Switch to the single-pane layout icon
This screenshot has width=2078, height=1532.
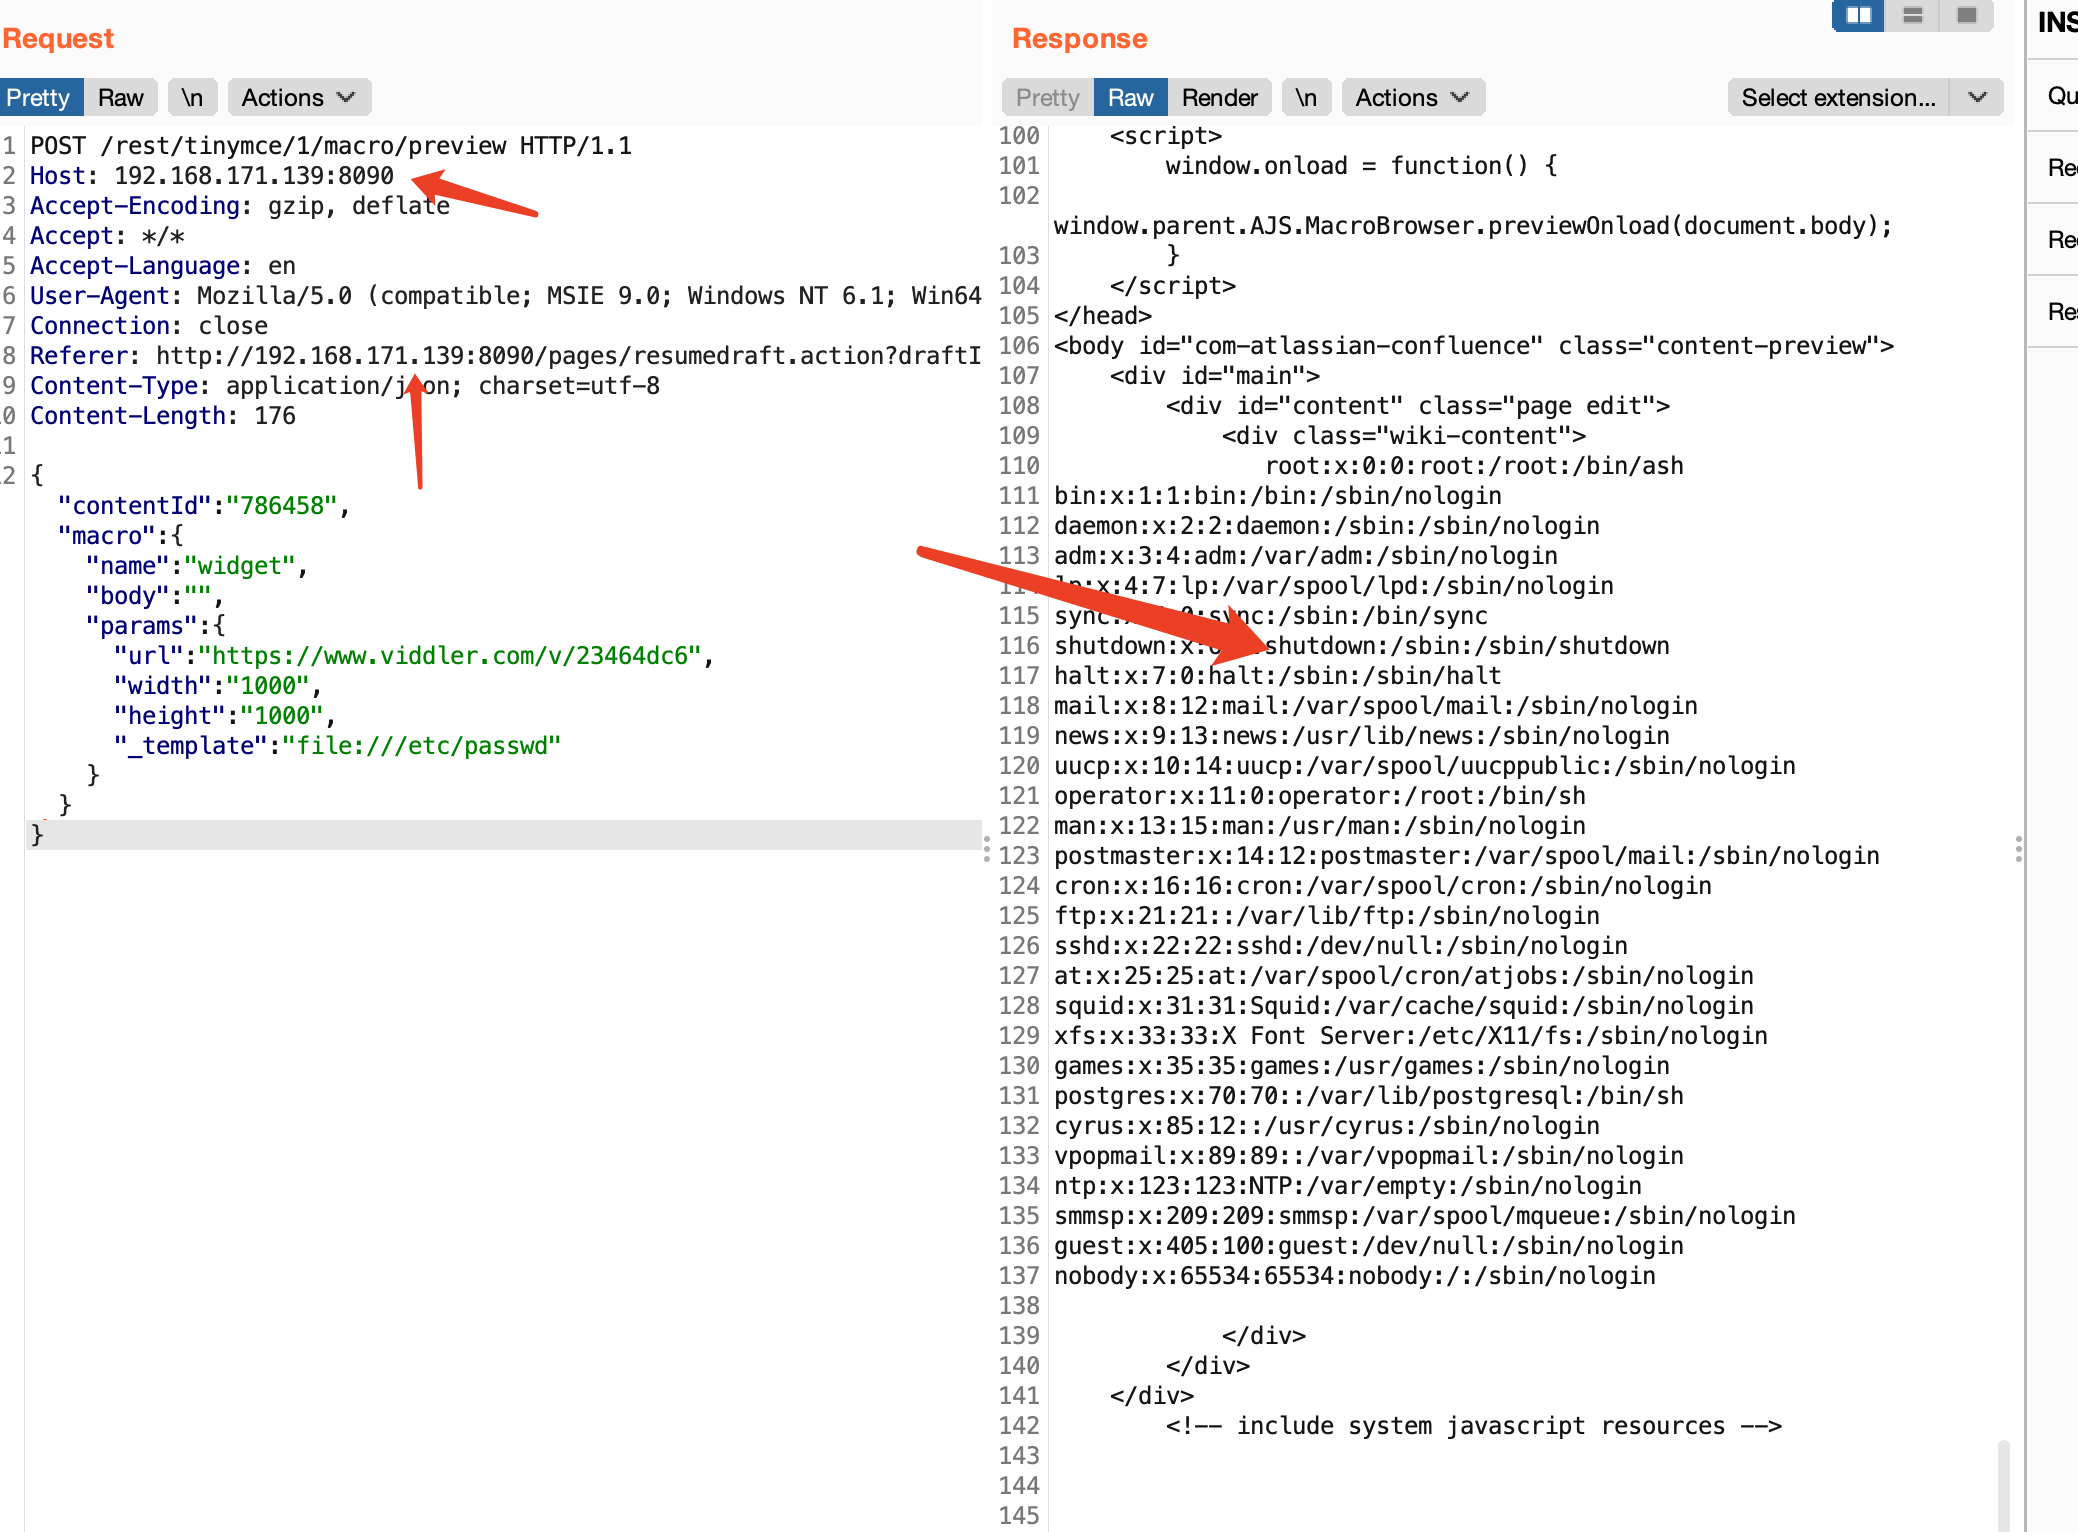[x=1965, y=16]
